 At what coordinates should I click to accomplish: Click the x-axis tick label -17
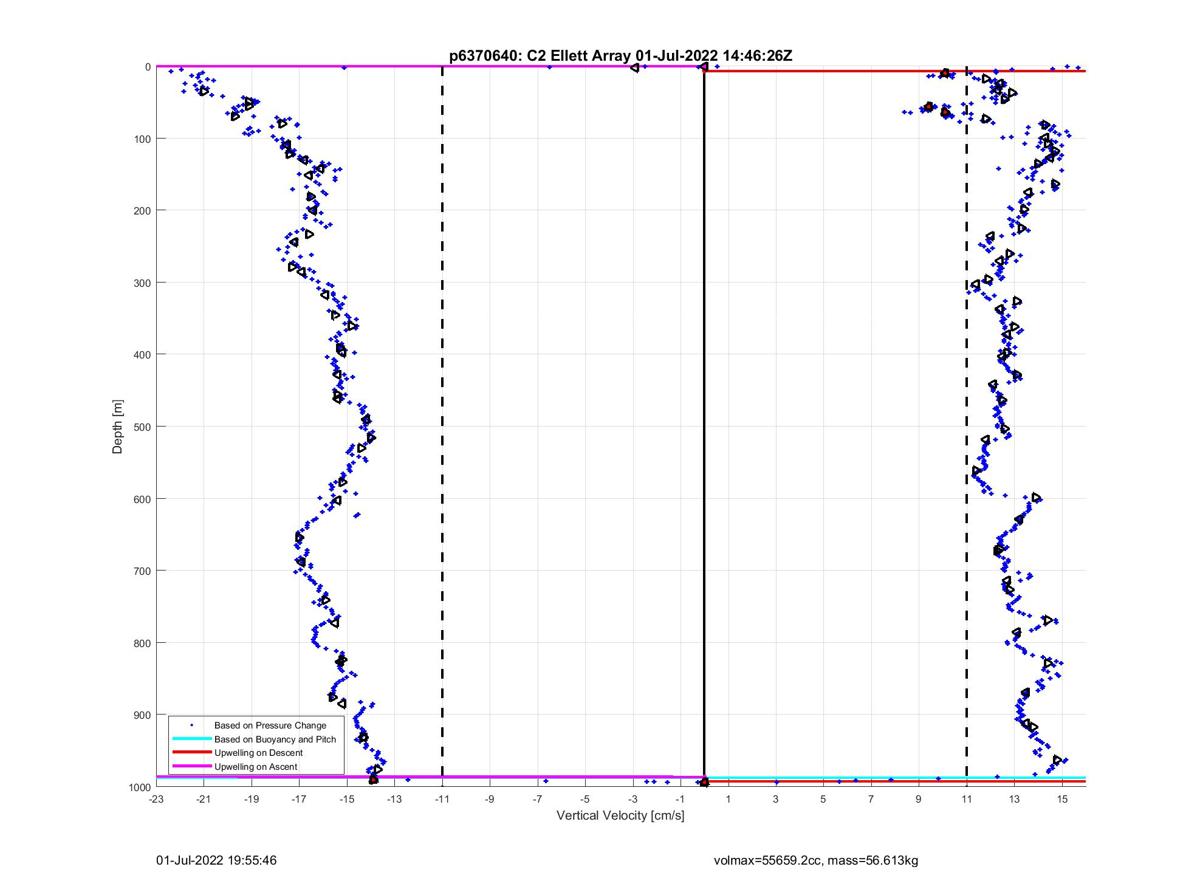(299, 799)
